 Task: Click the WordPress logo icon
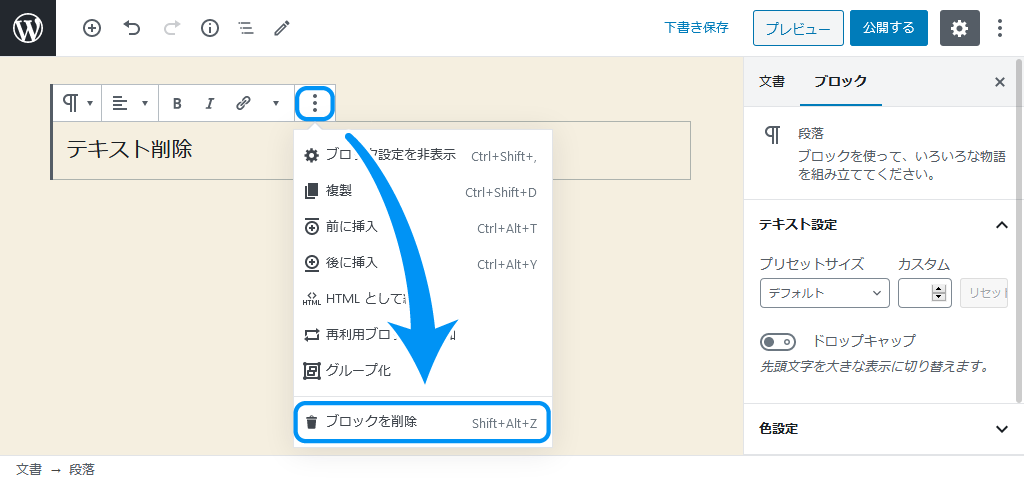27,28
